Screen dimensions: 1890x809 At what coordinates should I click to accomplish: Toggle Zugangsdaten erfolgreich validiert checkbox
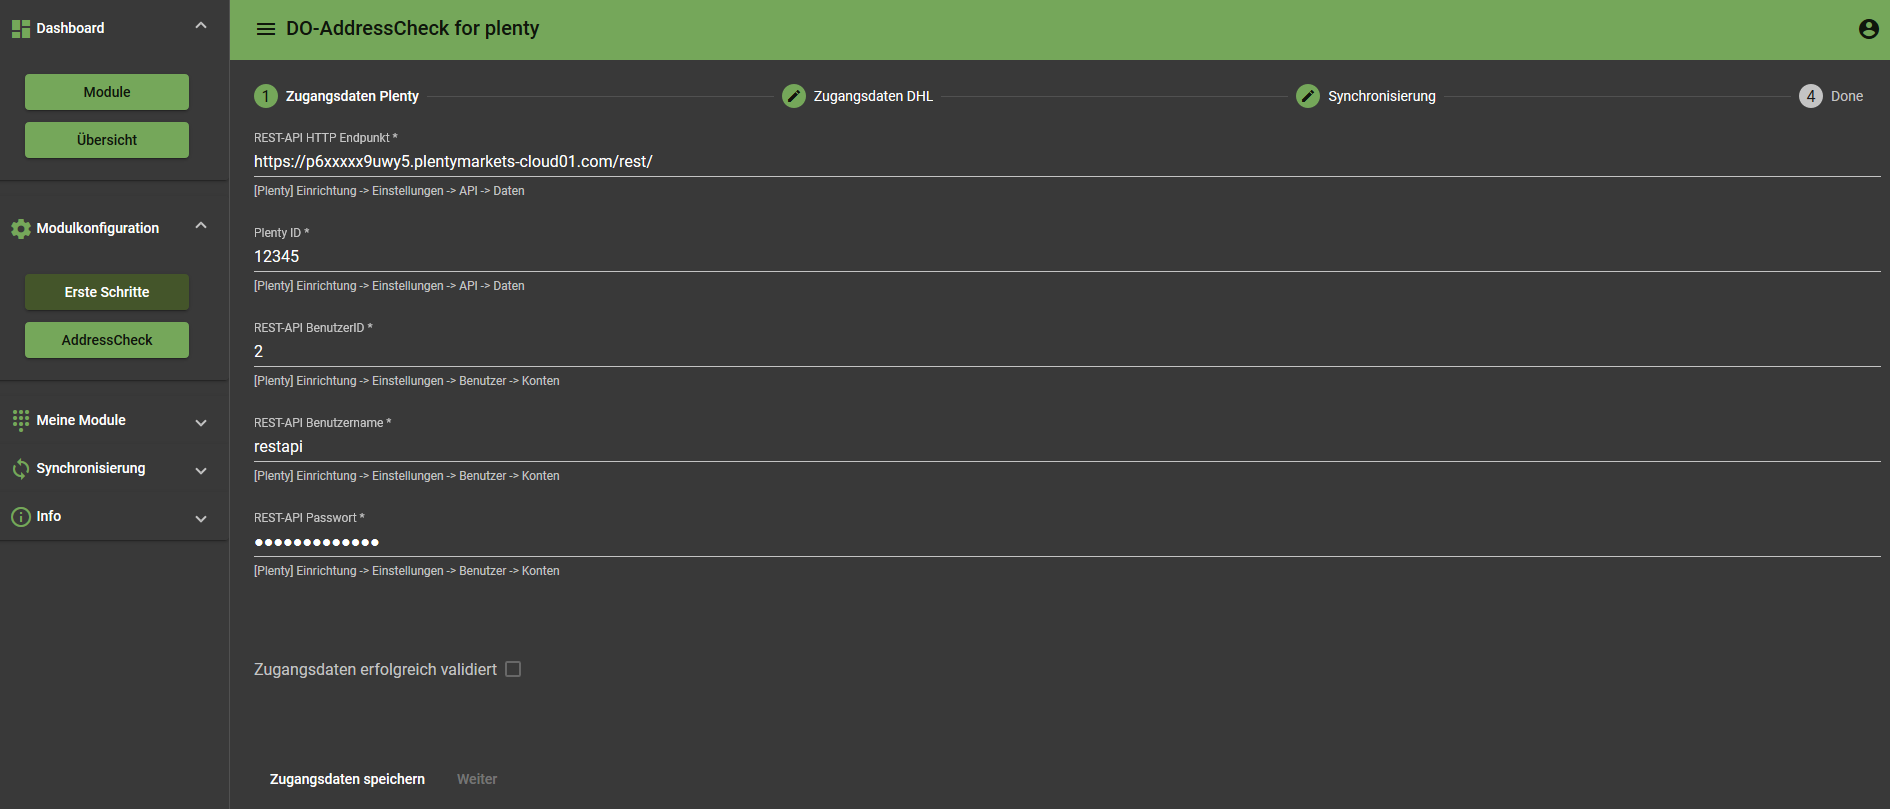click(x=513, y=669)
